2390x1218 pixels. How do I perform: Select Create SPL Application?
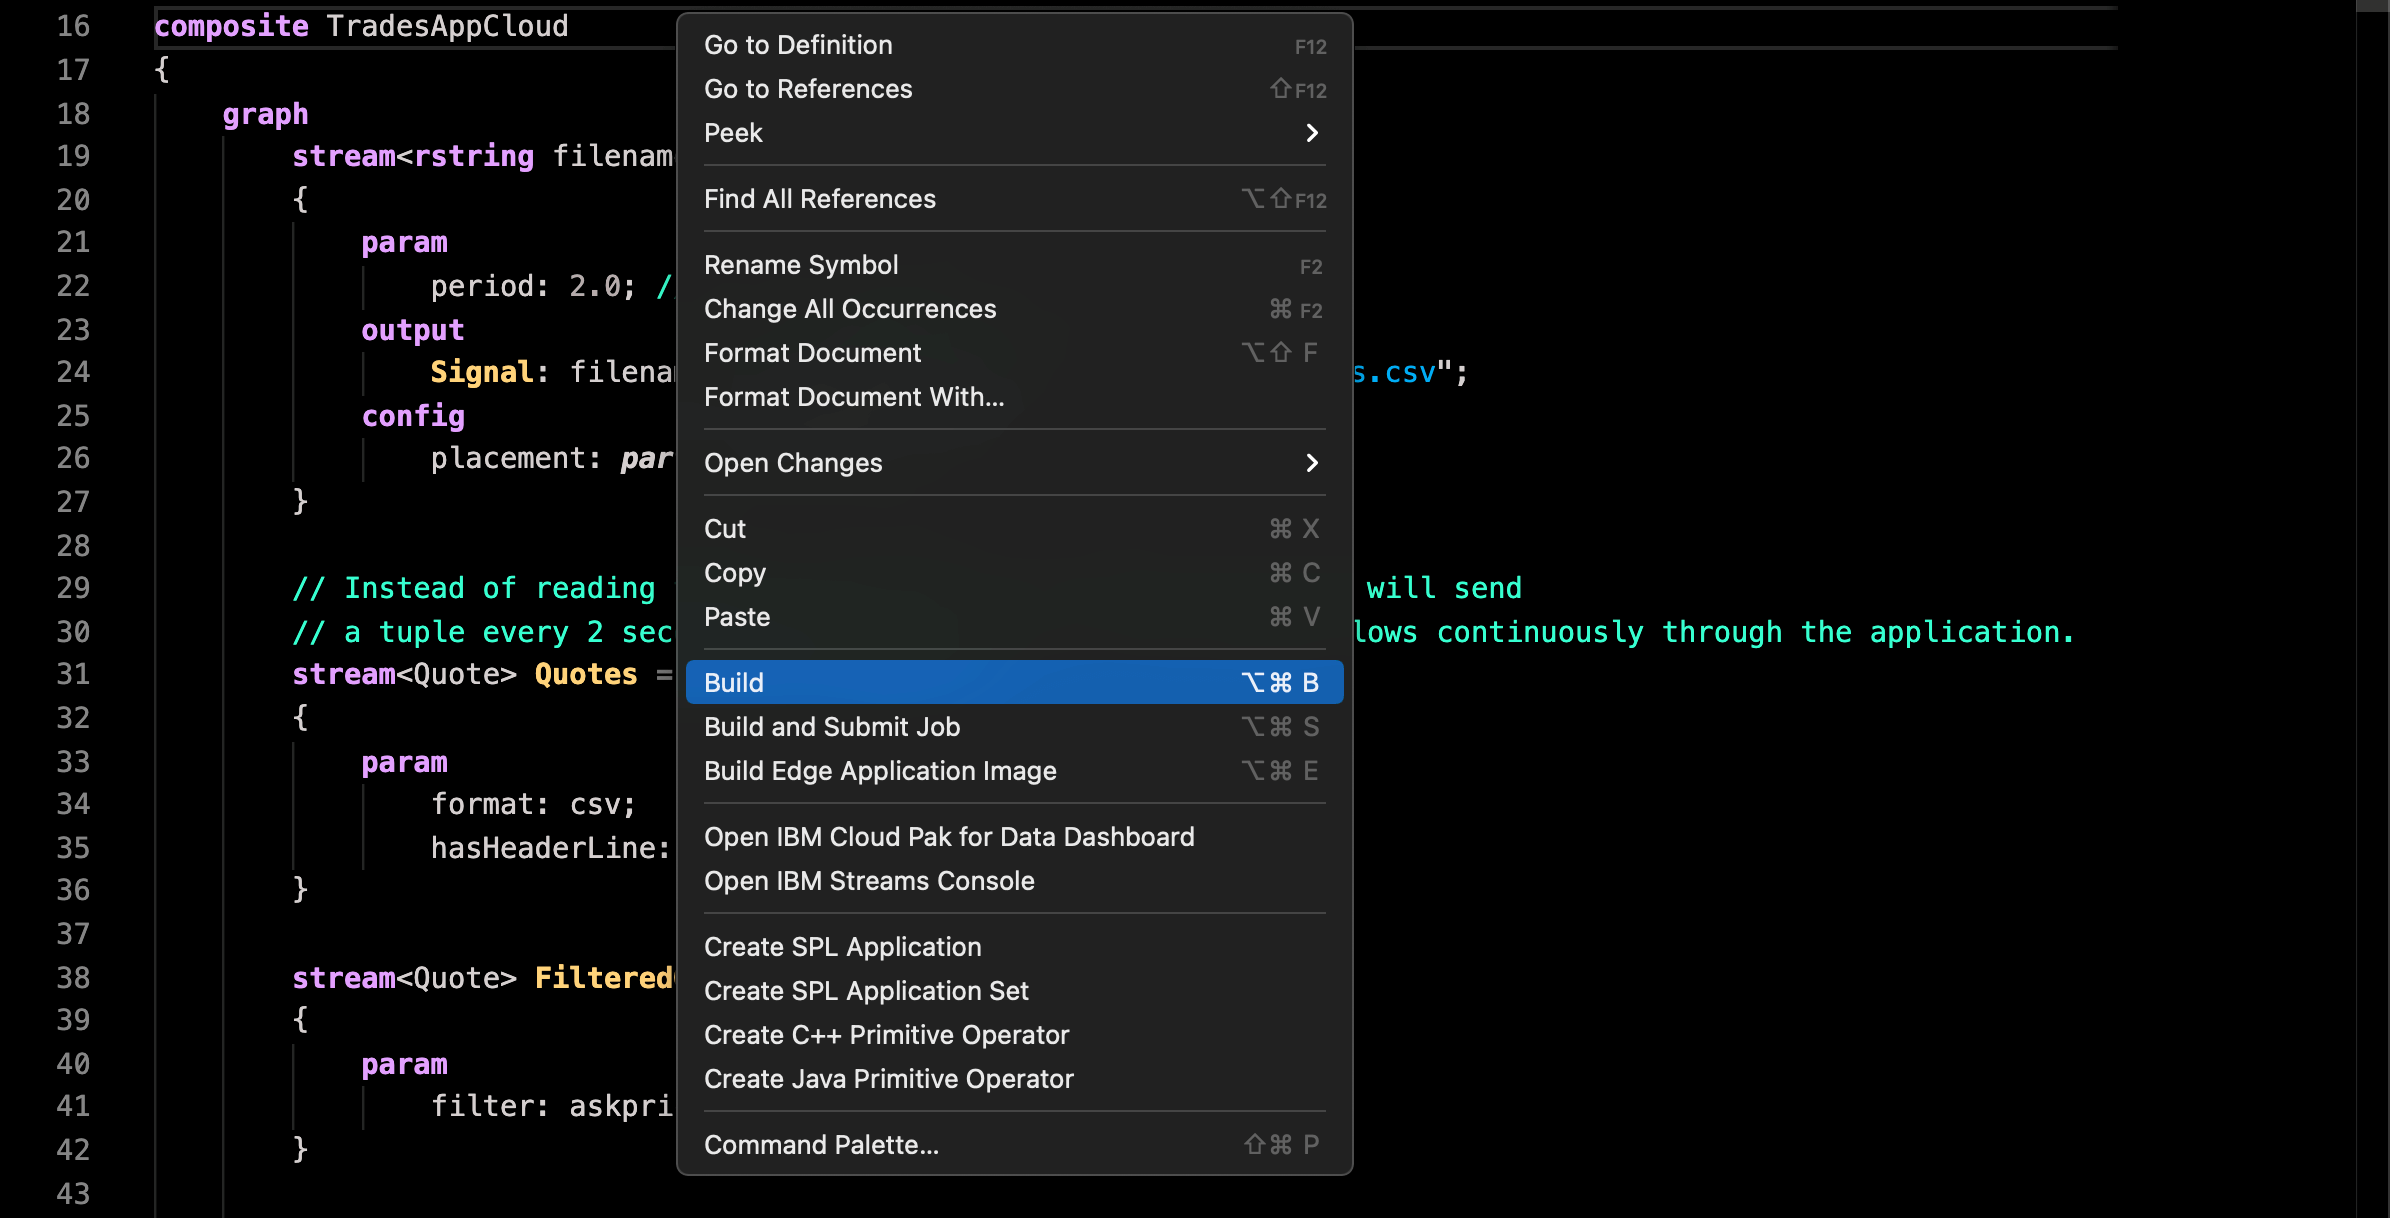[843, 947]
